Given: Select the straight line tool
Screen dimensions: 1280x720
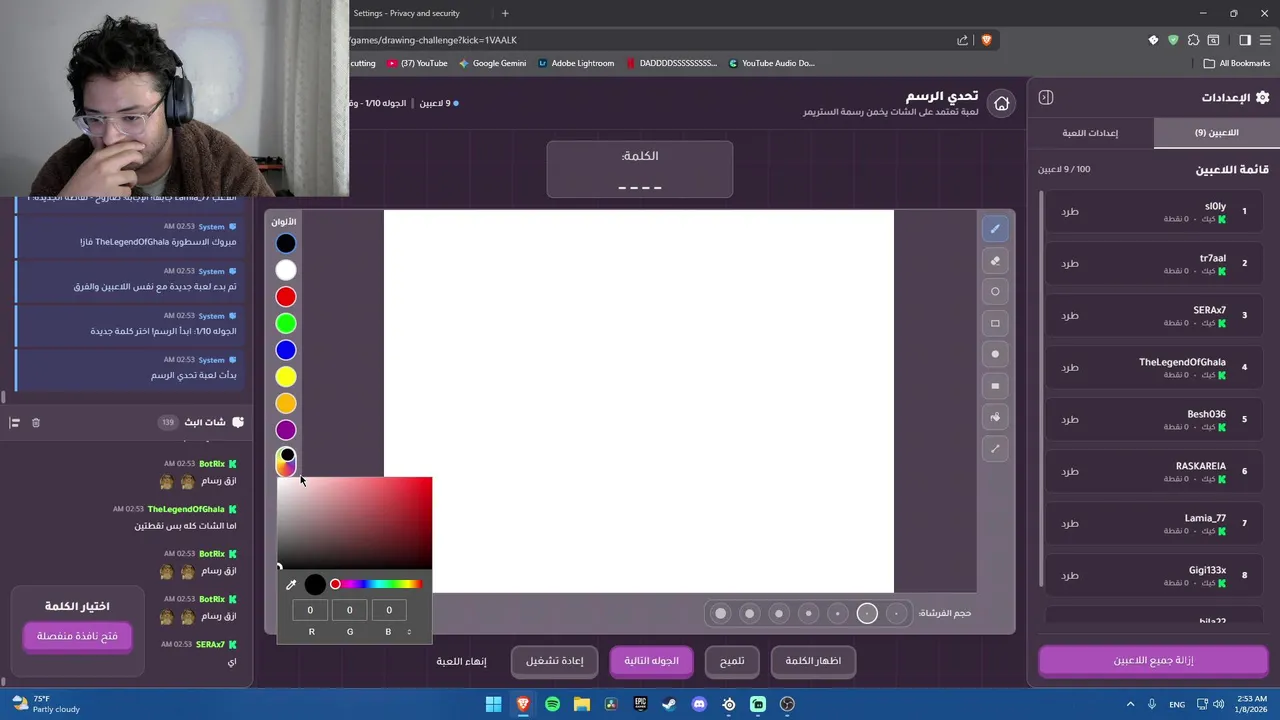Looking at the screenshot, I should 995,449.
